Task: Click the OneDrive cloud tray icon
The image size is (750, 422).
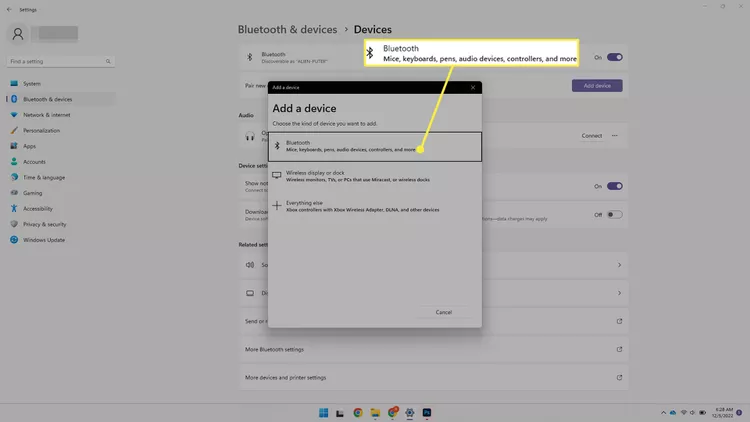Action: coord(673,412)
